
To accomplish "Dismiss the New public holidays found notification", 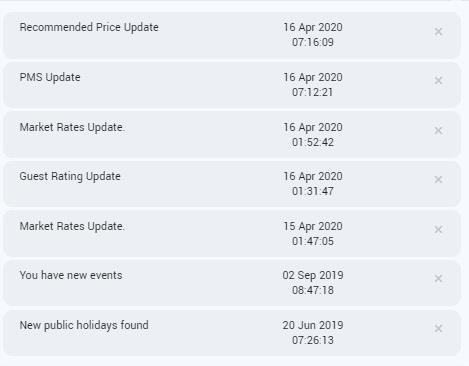I will point(438,329).
